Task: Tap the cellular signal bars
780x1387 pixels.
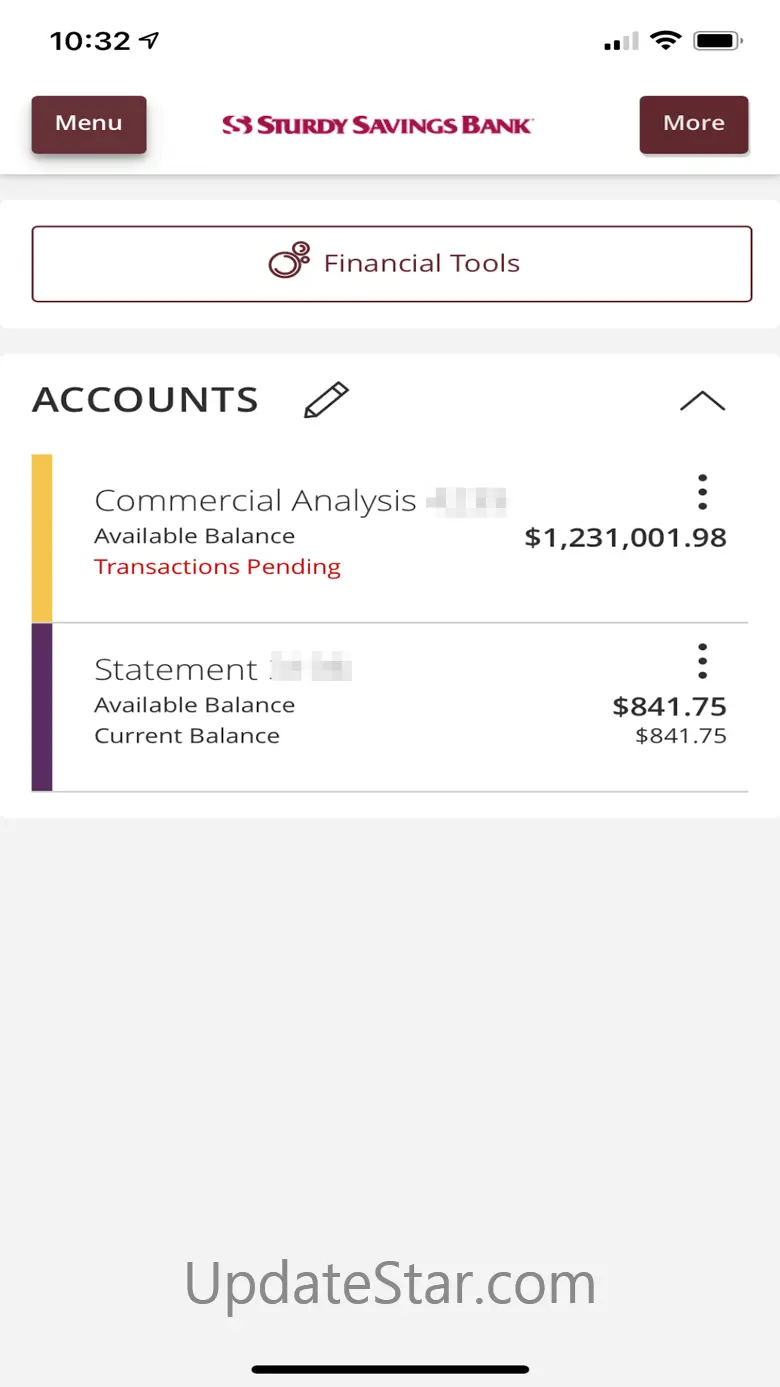Action: pyautogui.click(x=621, y=42)
